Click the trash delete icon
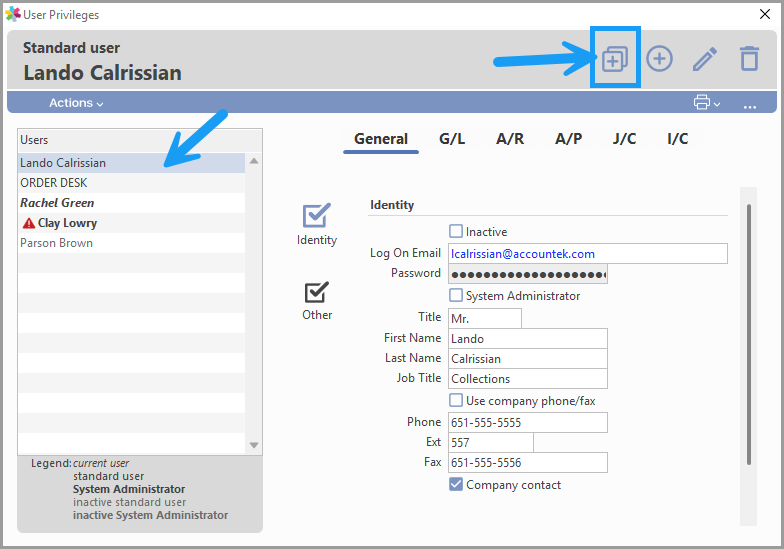This screenshot has width=784, height=549. tap(749, 58)
